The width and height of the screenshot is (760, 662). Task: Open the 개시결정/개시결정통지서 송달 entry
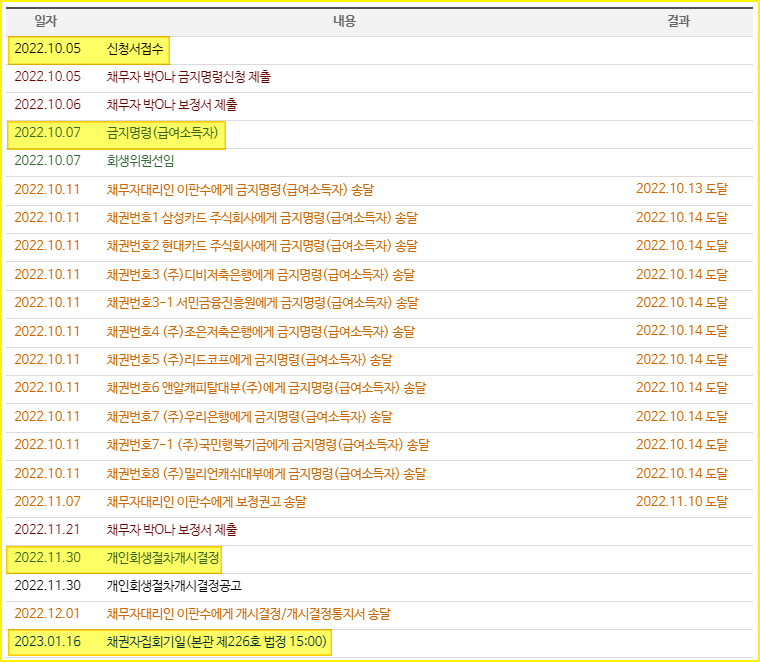[248, 614]
